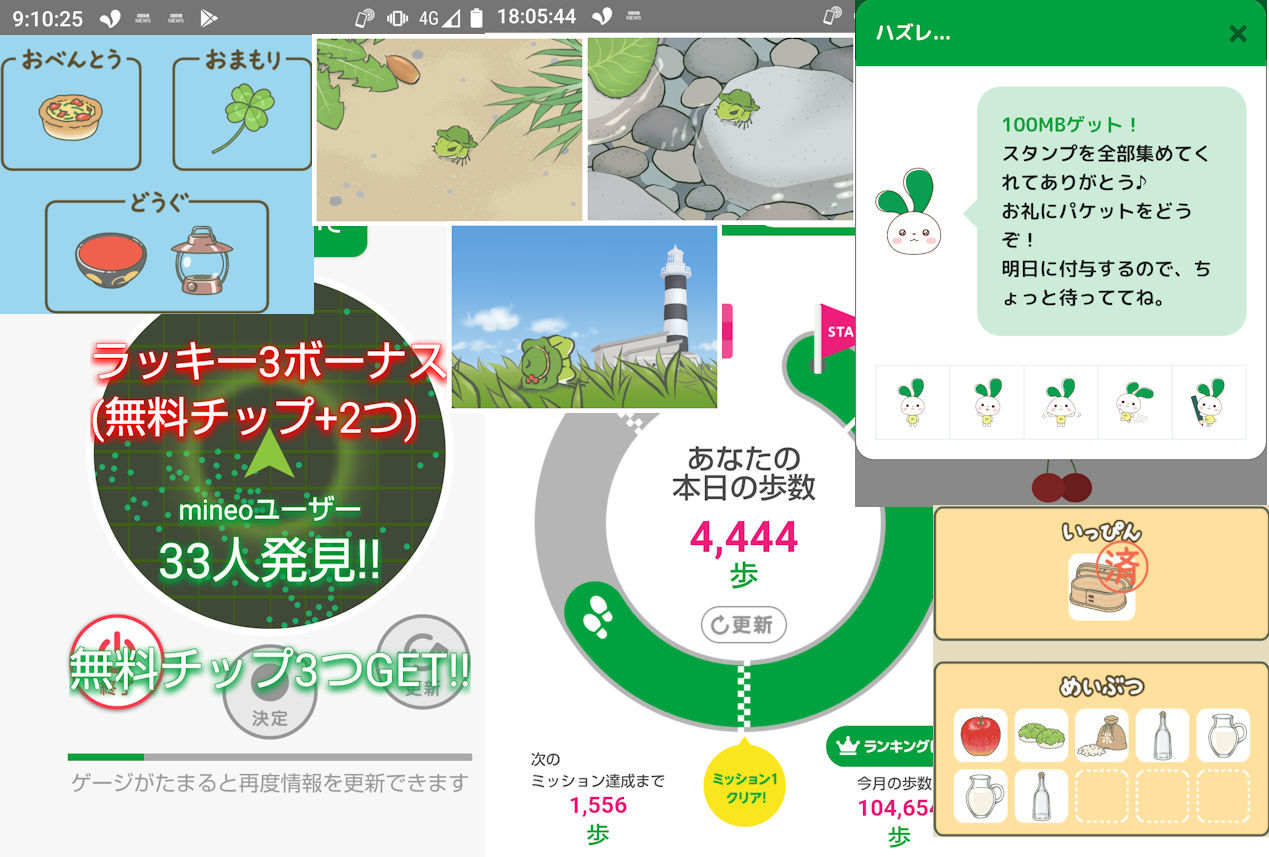The height and width of the screenshot is (857, 1269).
Task: Select the rabbit stamp holding a pencil
Action: coord(1209,402)
